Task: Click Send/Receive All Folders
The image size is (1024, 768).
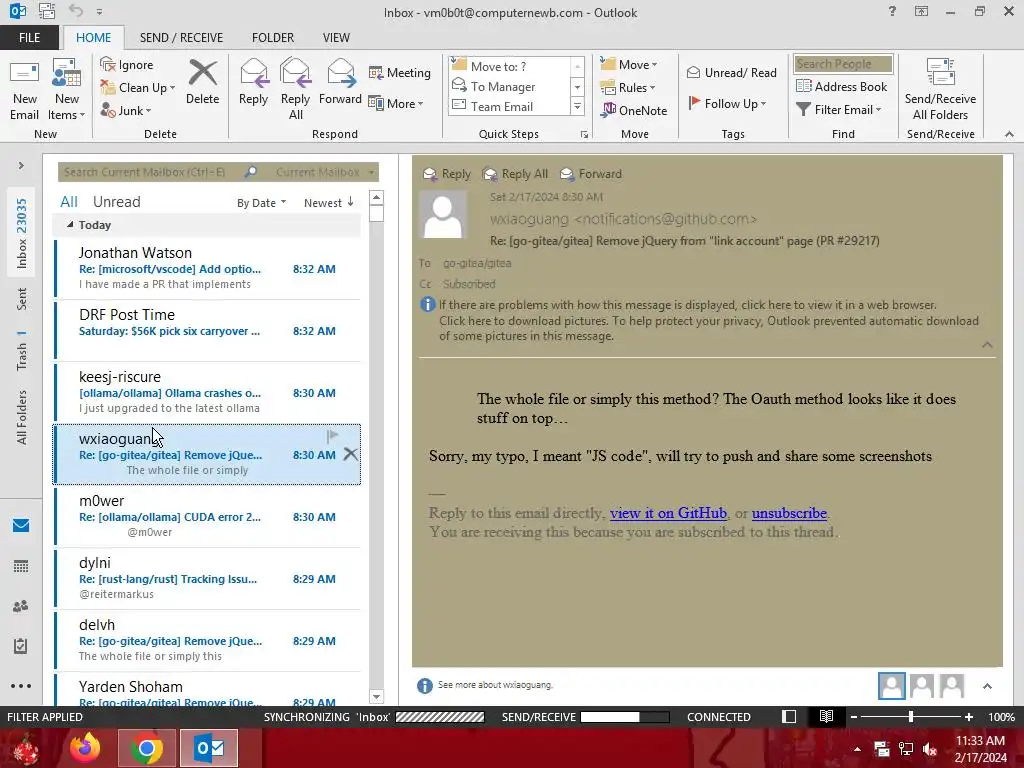Action: (940, 90)
